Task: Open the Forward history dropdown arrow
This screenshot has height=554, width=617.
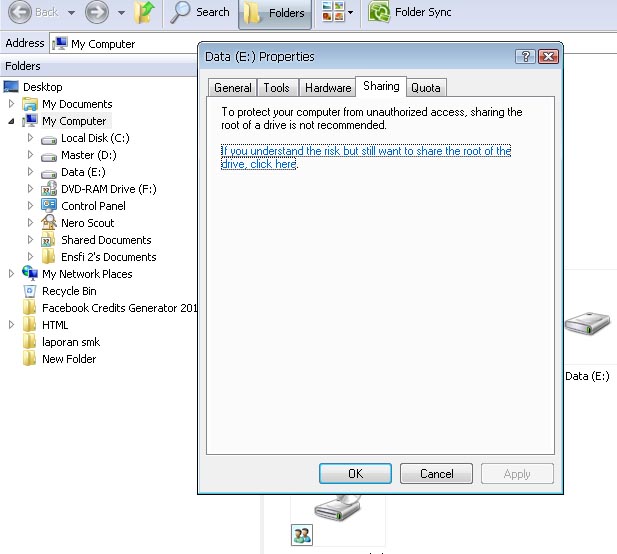Action: pyautogui.click(x=122, y=13)
